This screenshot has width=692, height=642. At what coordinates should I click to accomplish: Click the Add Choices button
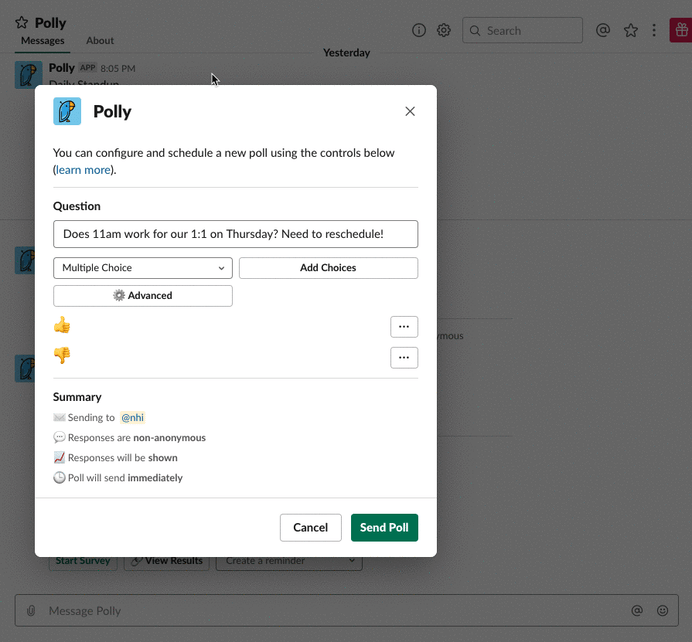[328, 268]
